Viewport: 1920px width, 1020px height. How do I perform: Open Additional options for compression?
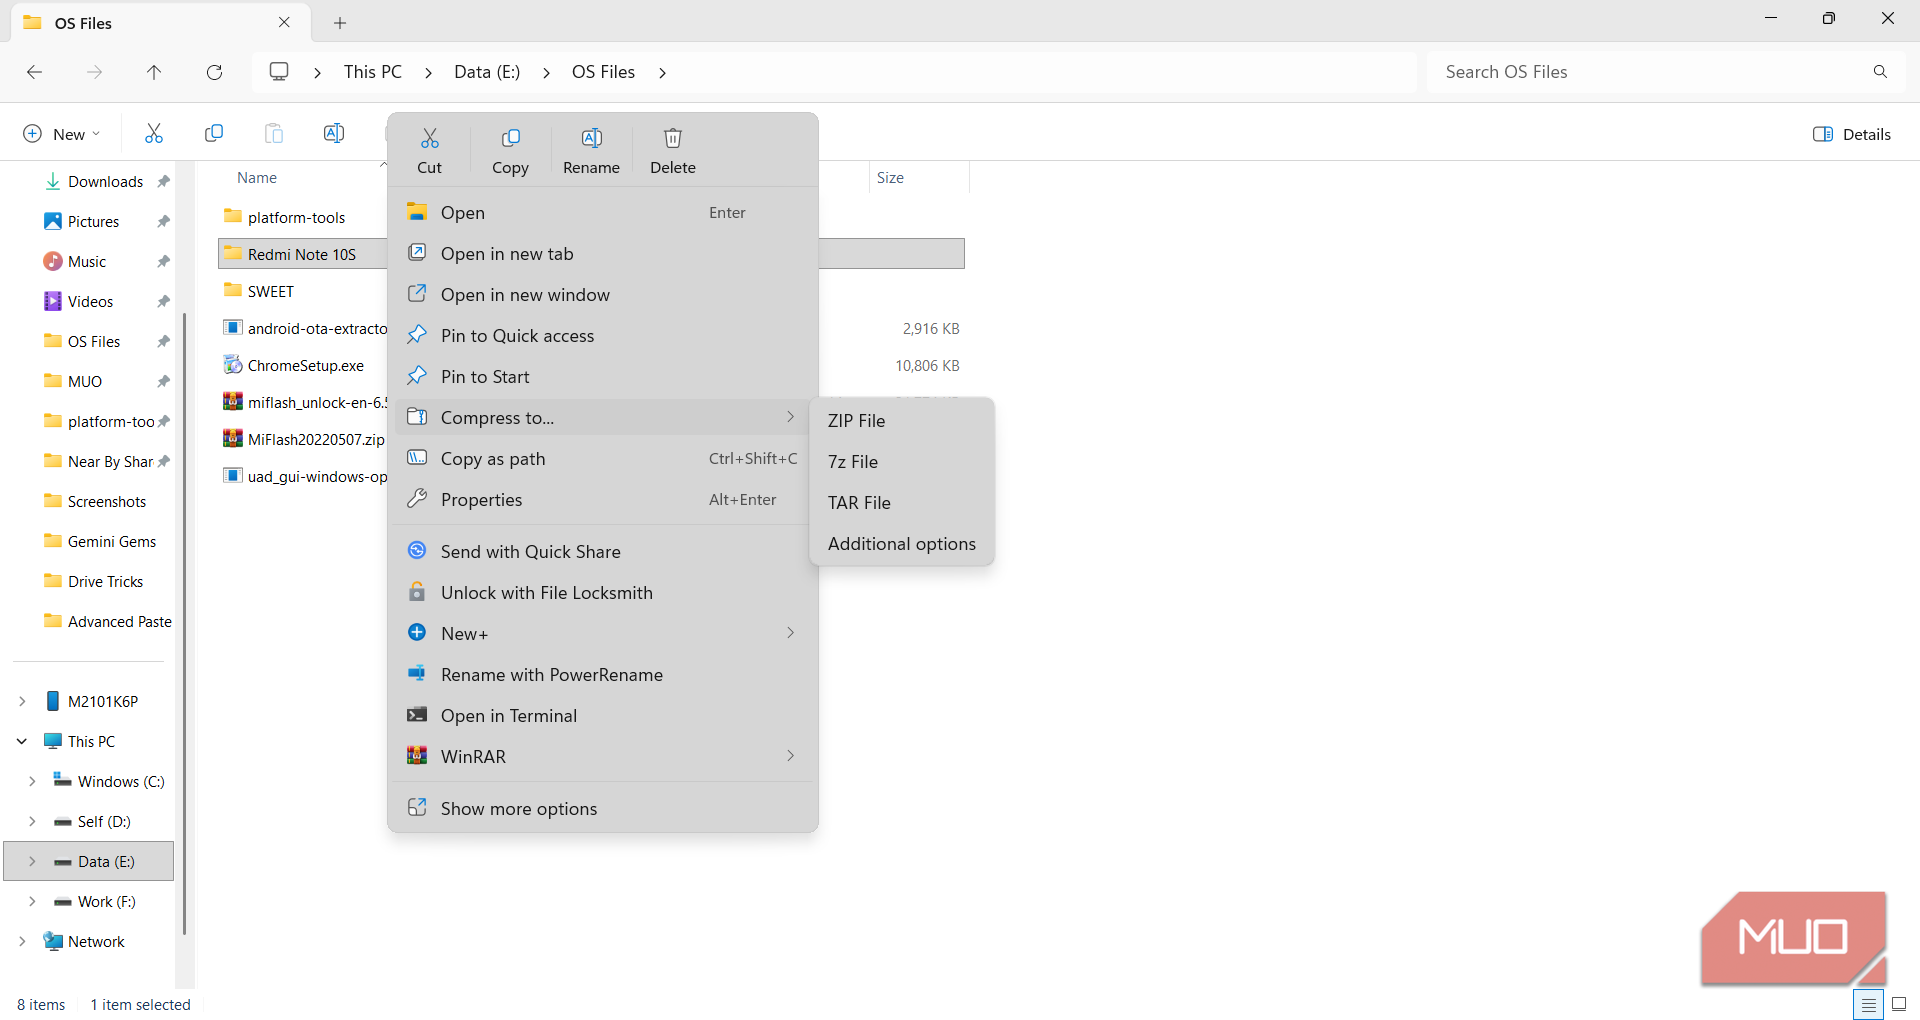click(901, 544)
